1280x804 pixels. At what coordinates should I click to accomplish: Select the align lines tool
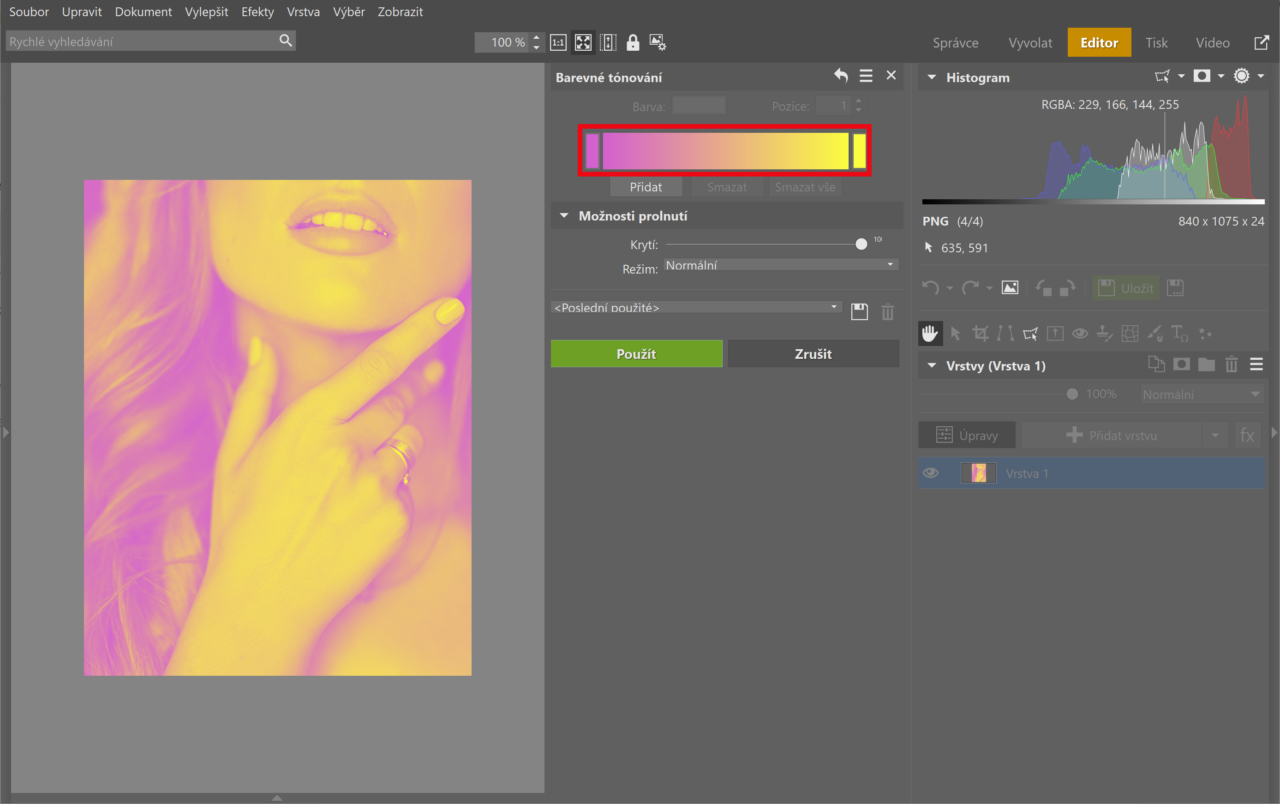(x=1005, y=333)
